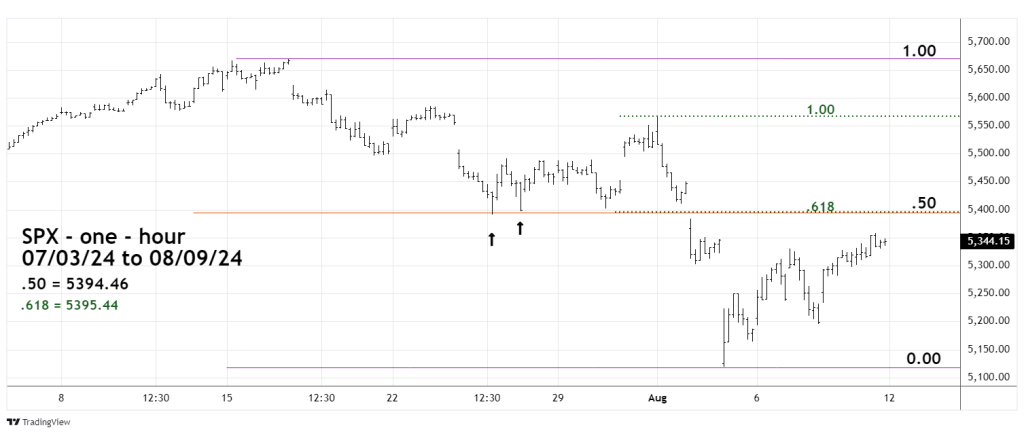Click the 5,700.00 price axis label

[x=988, y=42]
